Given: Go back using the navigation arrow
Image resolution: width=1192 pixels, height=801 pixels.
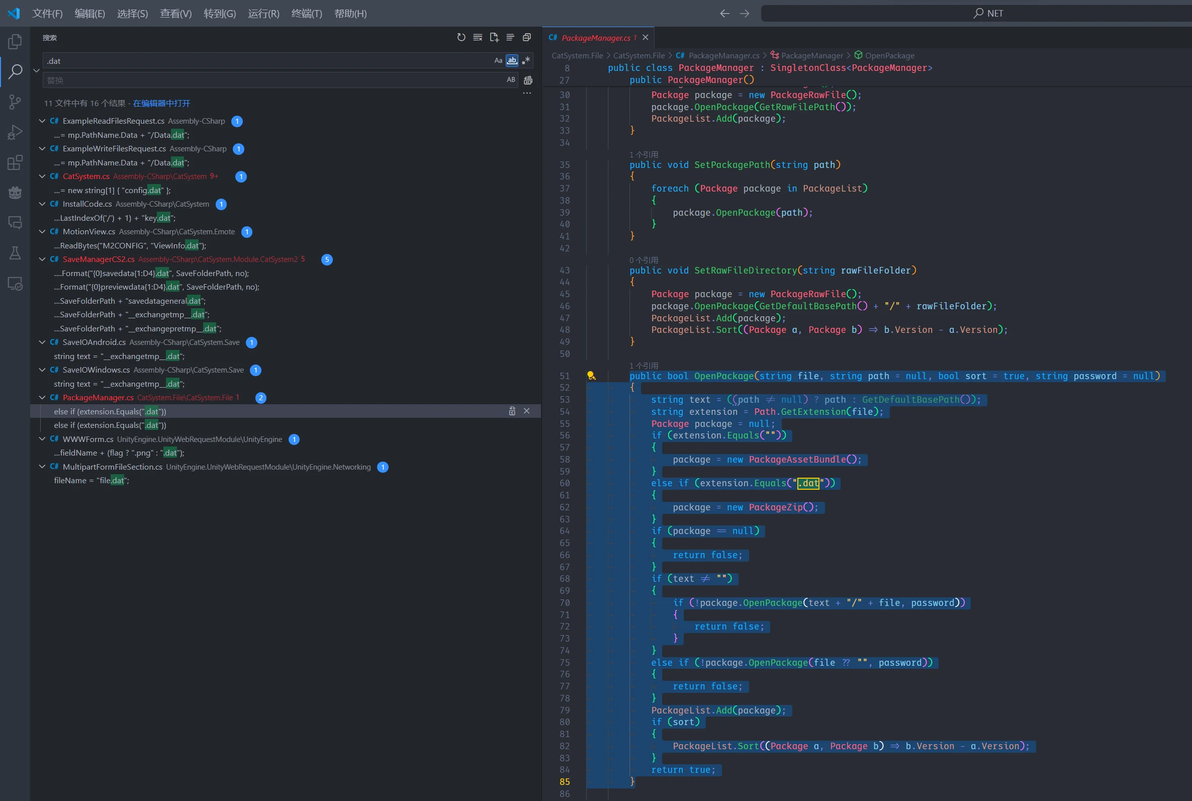Looking at the screenshot, I should click(x=724, y=13).
